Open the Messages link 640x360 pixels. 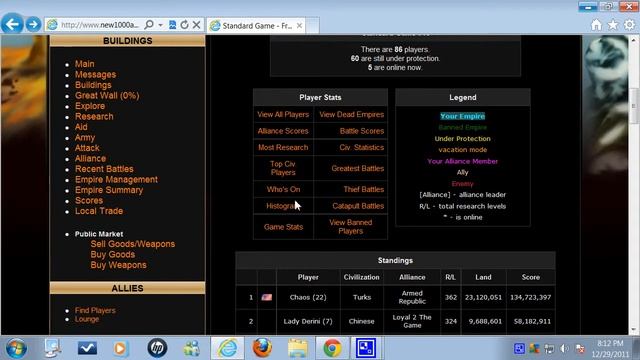(x=96, y=75)
